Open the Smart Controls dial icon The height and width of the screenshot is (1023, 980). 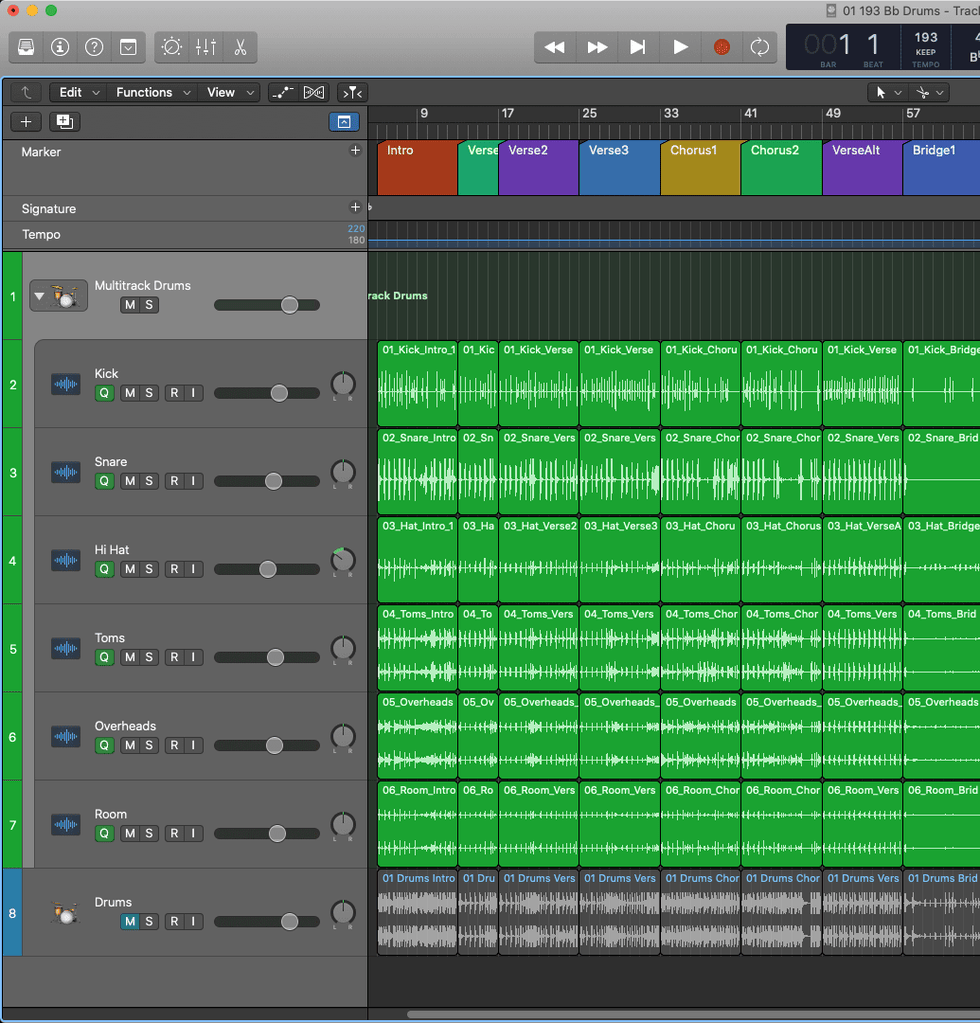pos(172,47)
